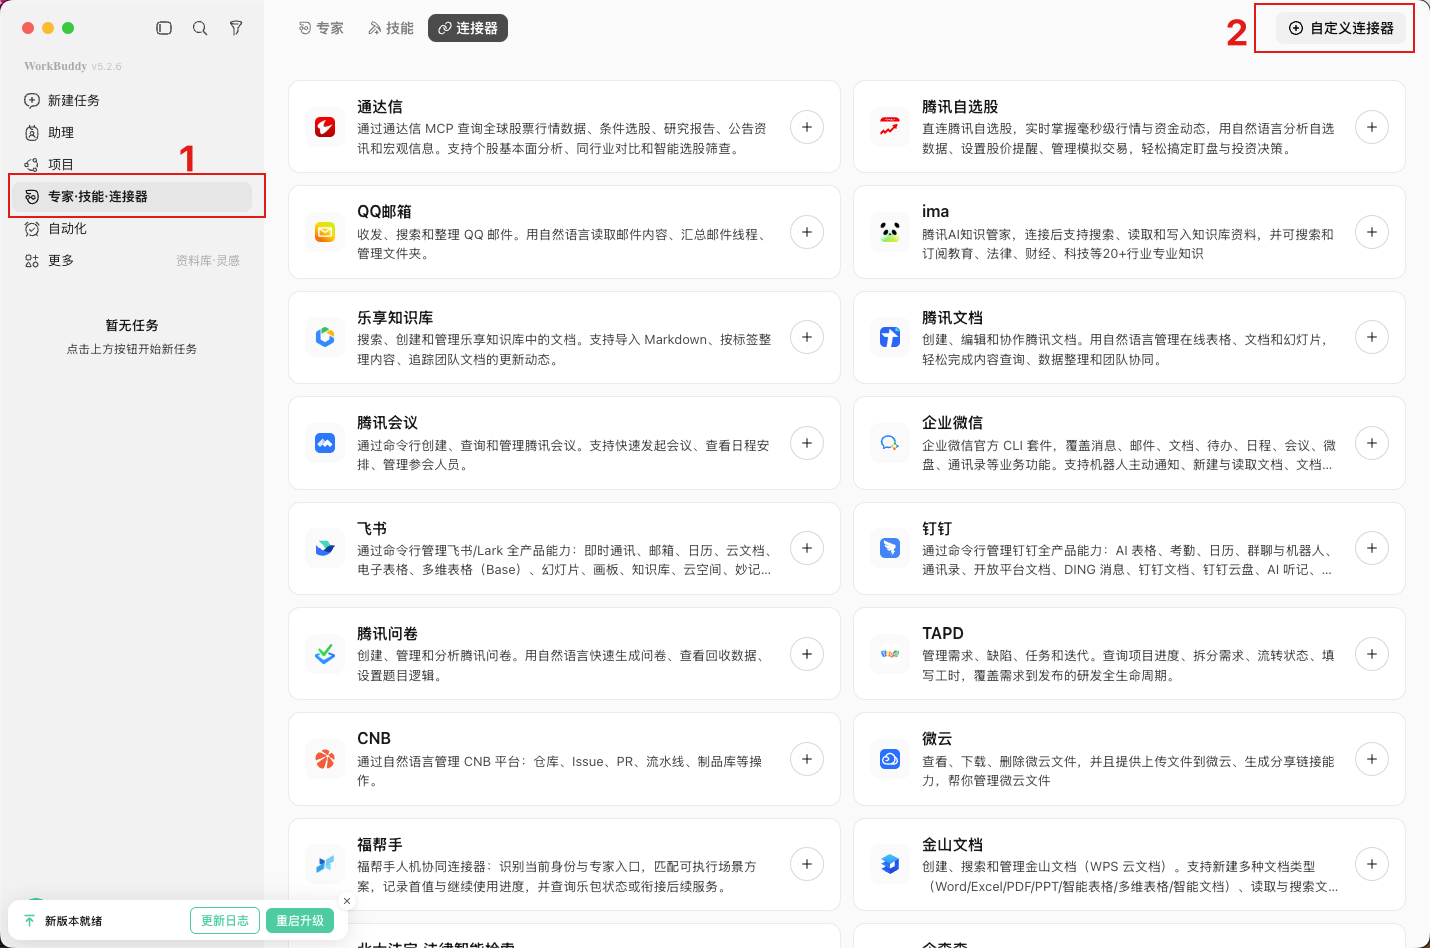Add the QQ邮箱 connector
1430x948 pixels.
(807, 232)
